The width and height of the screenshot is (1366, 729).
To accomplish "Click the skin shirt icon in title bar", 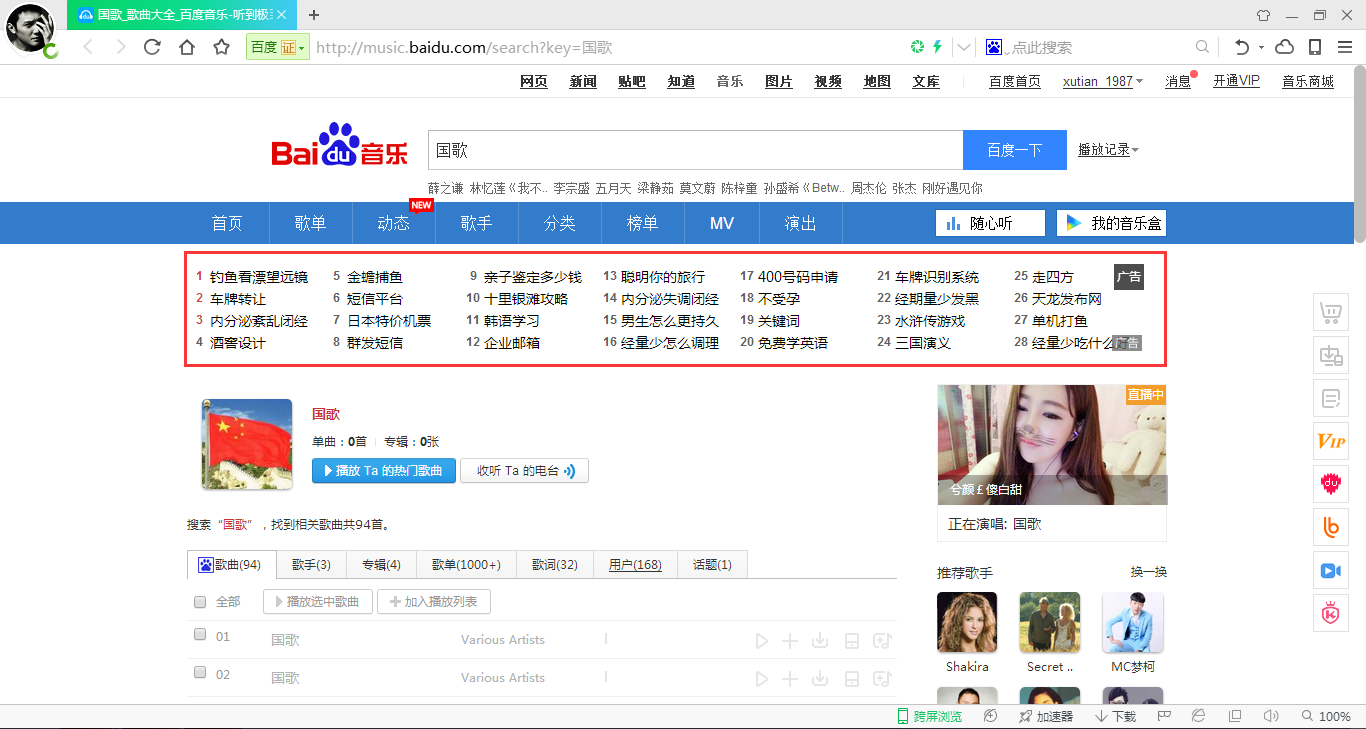I will point(1263,15).
